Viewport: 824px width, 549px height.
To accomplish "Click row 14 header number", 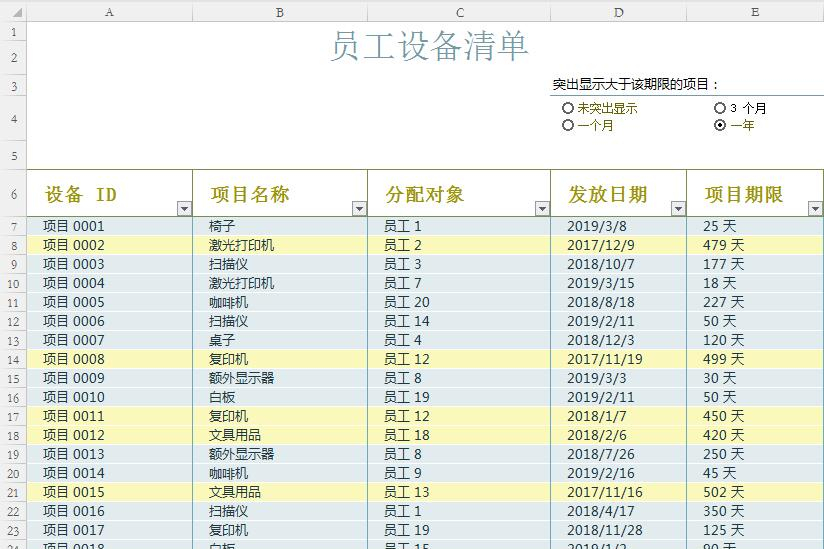I will click(x=13, y=360).
